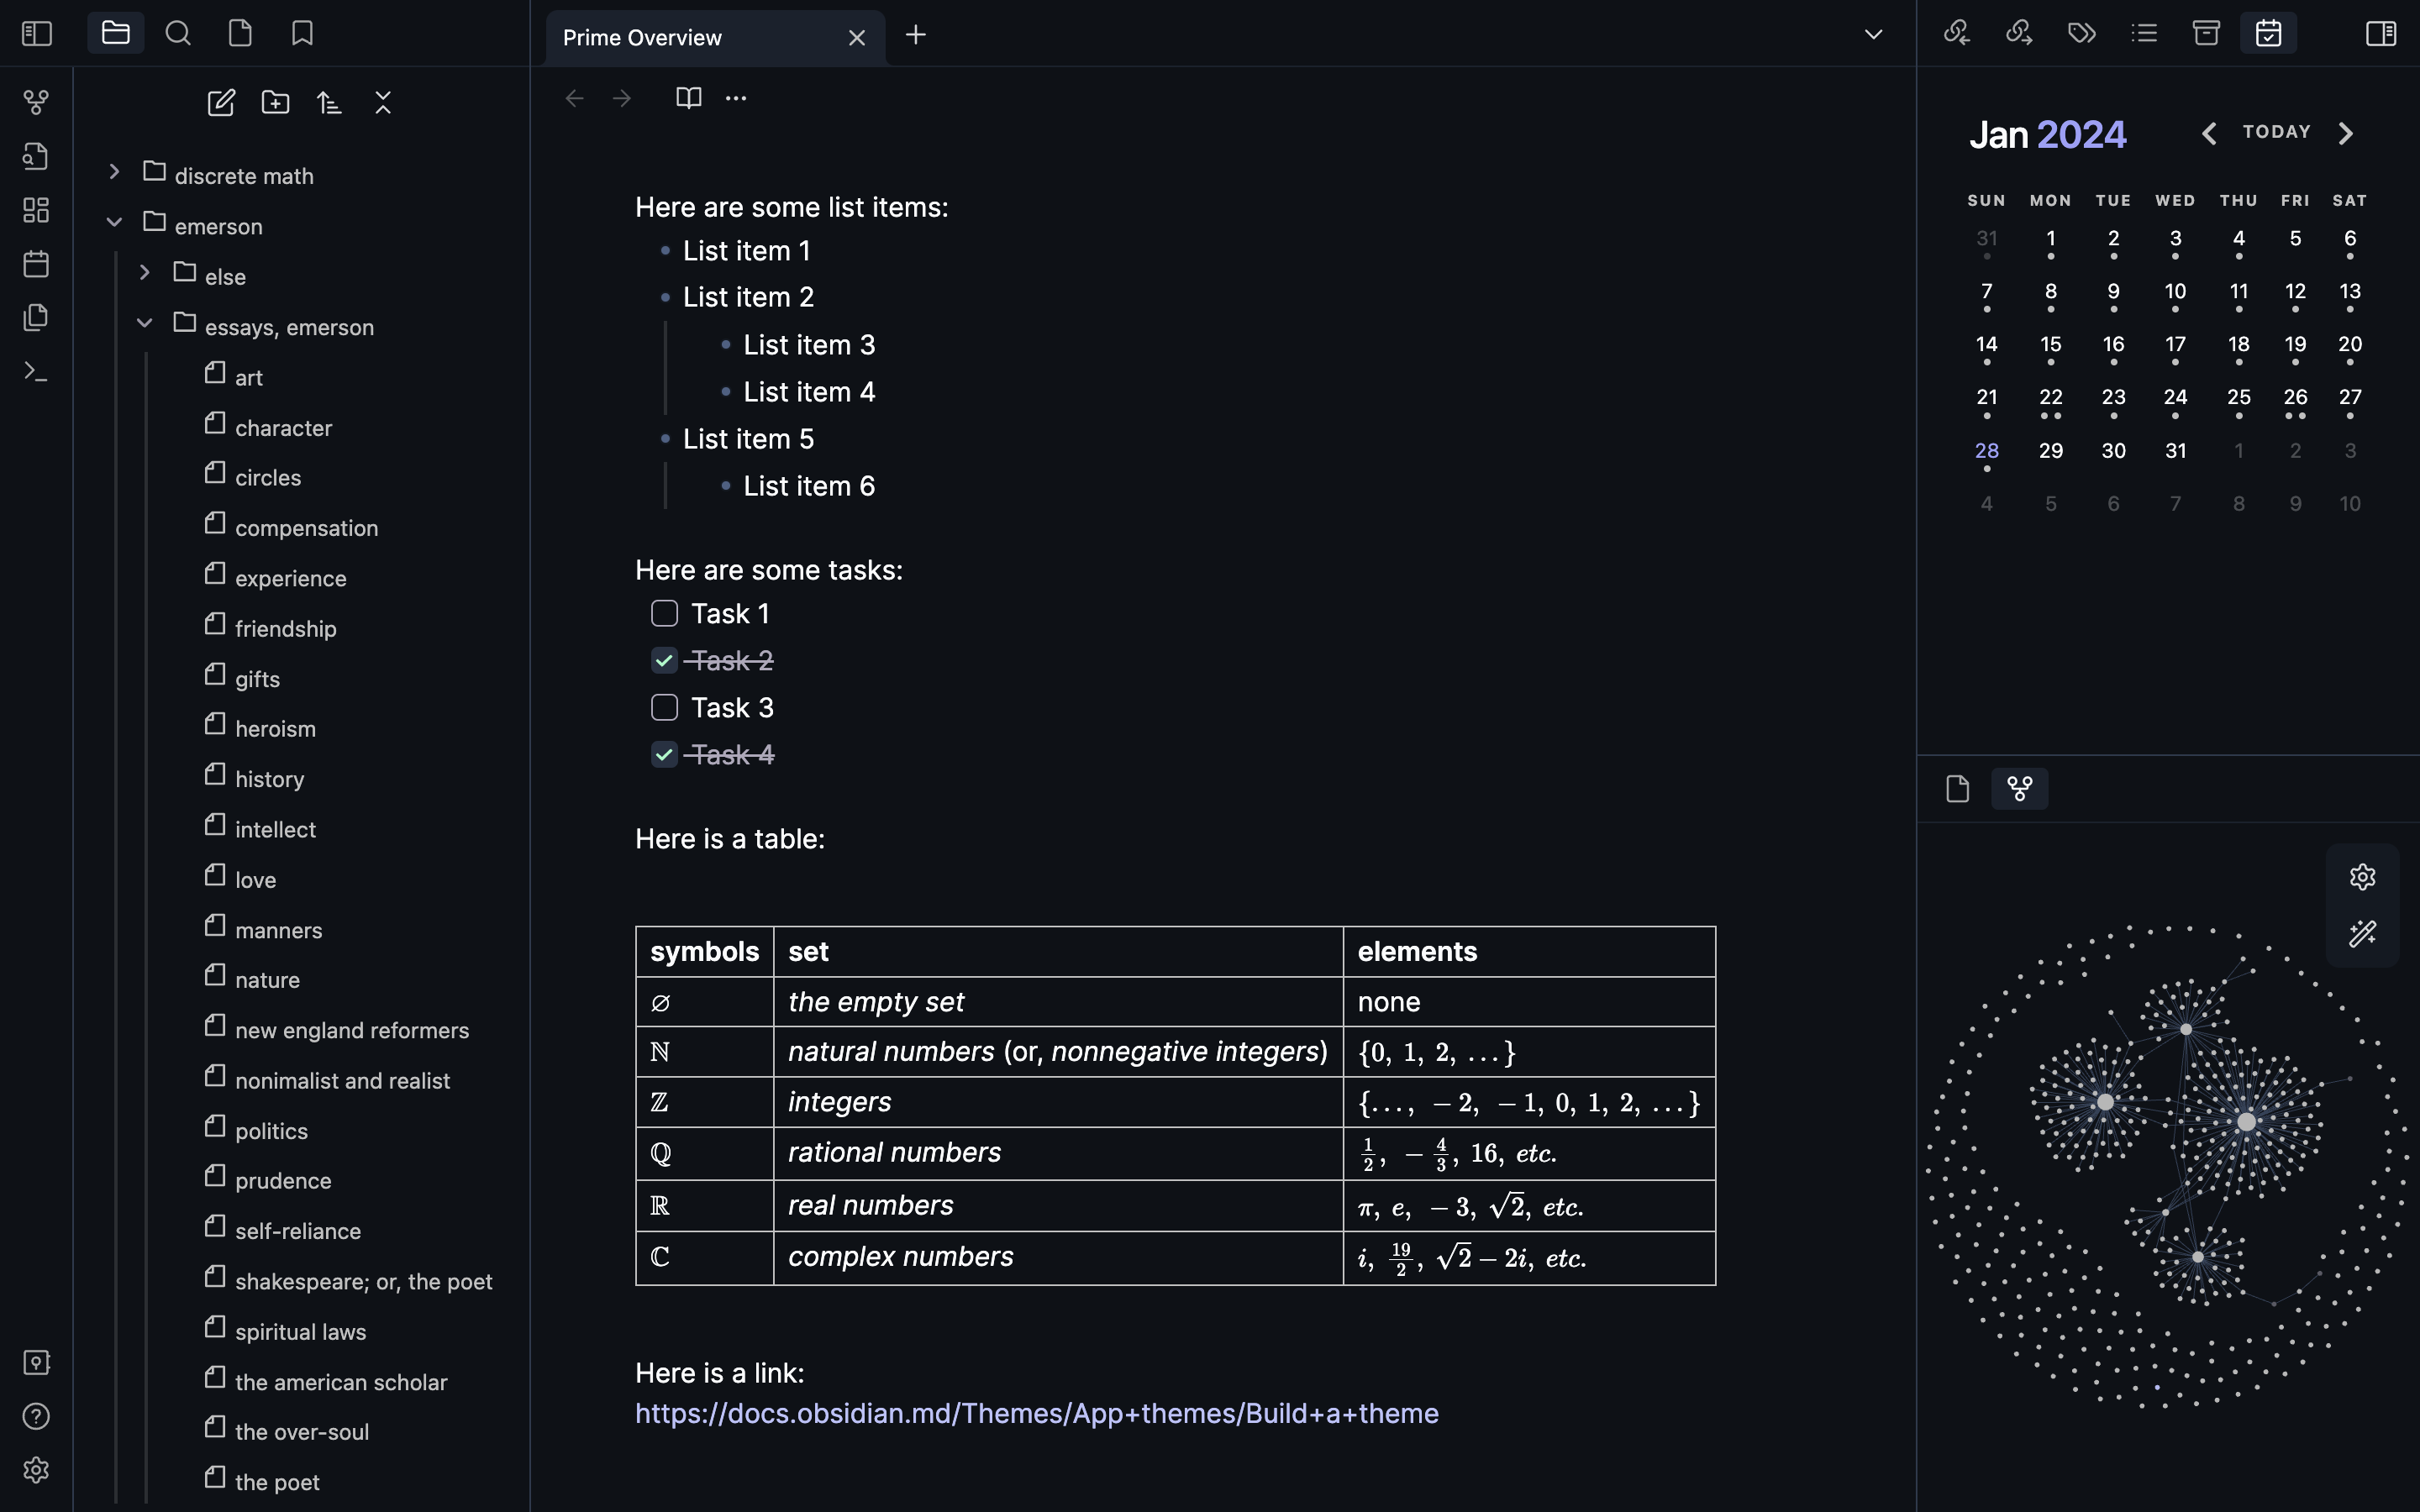Collapse all folders in explorer
The height and width of the screenshot is (1512, 2420).
[383, 102]
